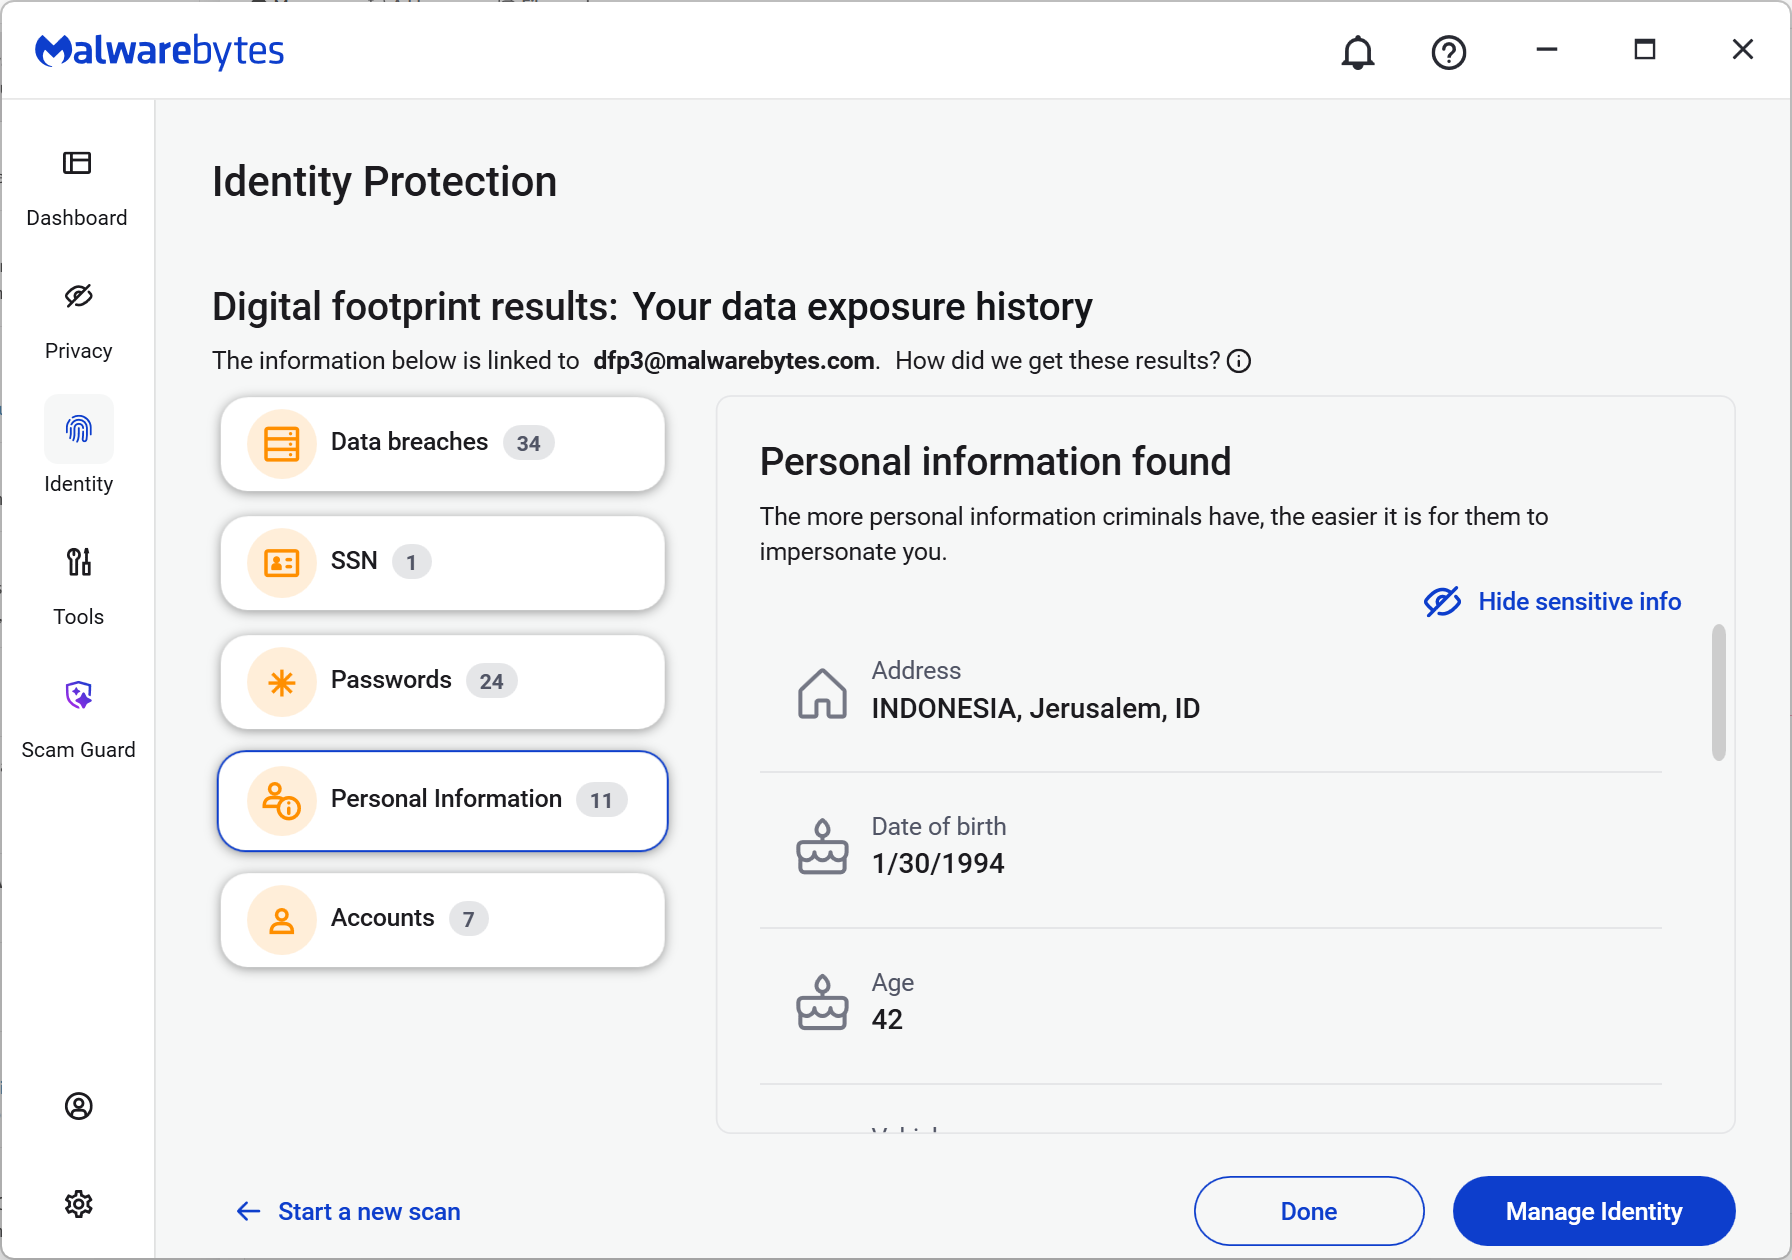Toggle Hide sensitive info
Screen dimensions: 1792x1260
point(1553,601)
